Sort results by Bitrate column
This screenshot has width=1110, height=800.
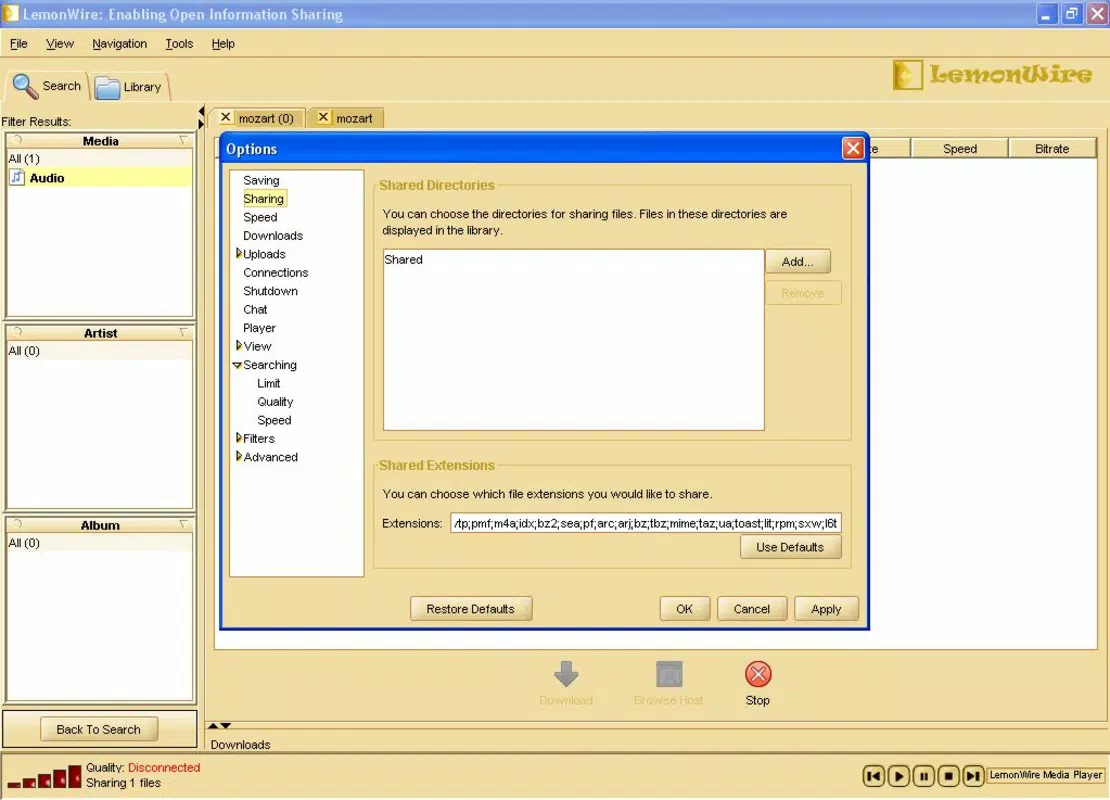coord(1052,149)
